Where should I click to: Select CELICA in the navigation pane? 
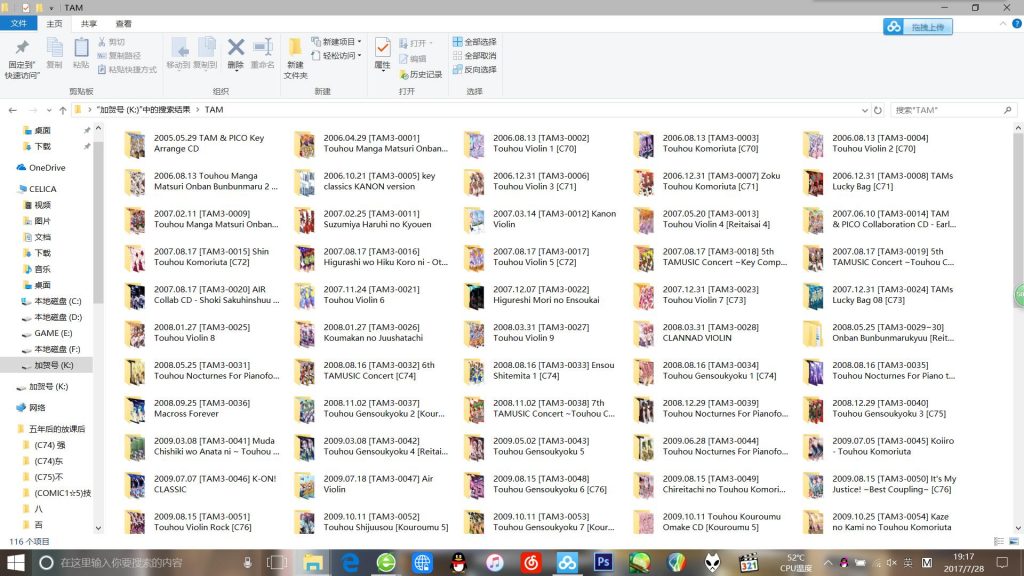tap(42, 189)
